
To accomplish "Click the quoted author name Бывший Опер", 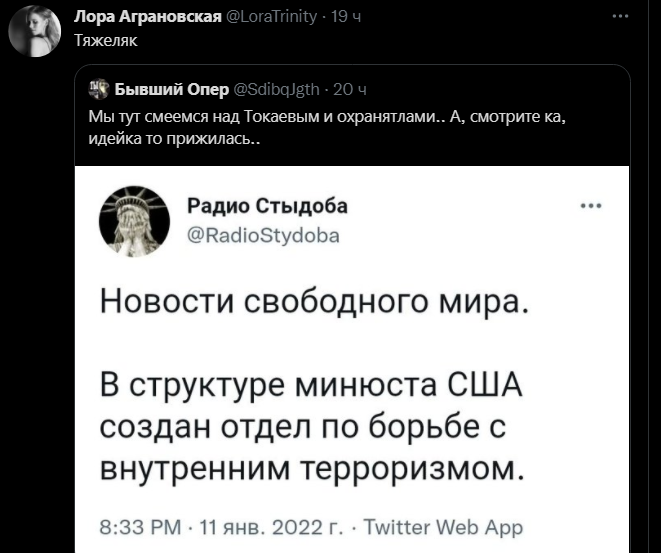I will point(172,89).
